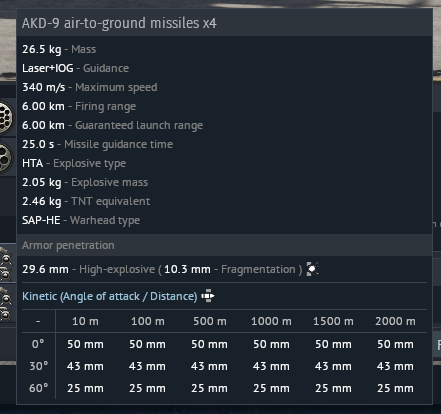The width and height of the screenshot is (441, 414).
Task: Select the top missile loadout icon at left edge
Action: tap(6, 256)
